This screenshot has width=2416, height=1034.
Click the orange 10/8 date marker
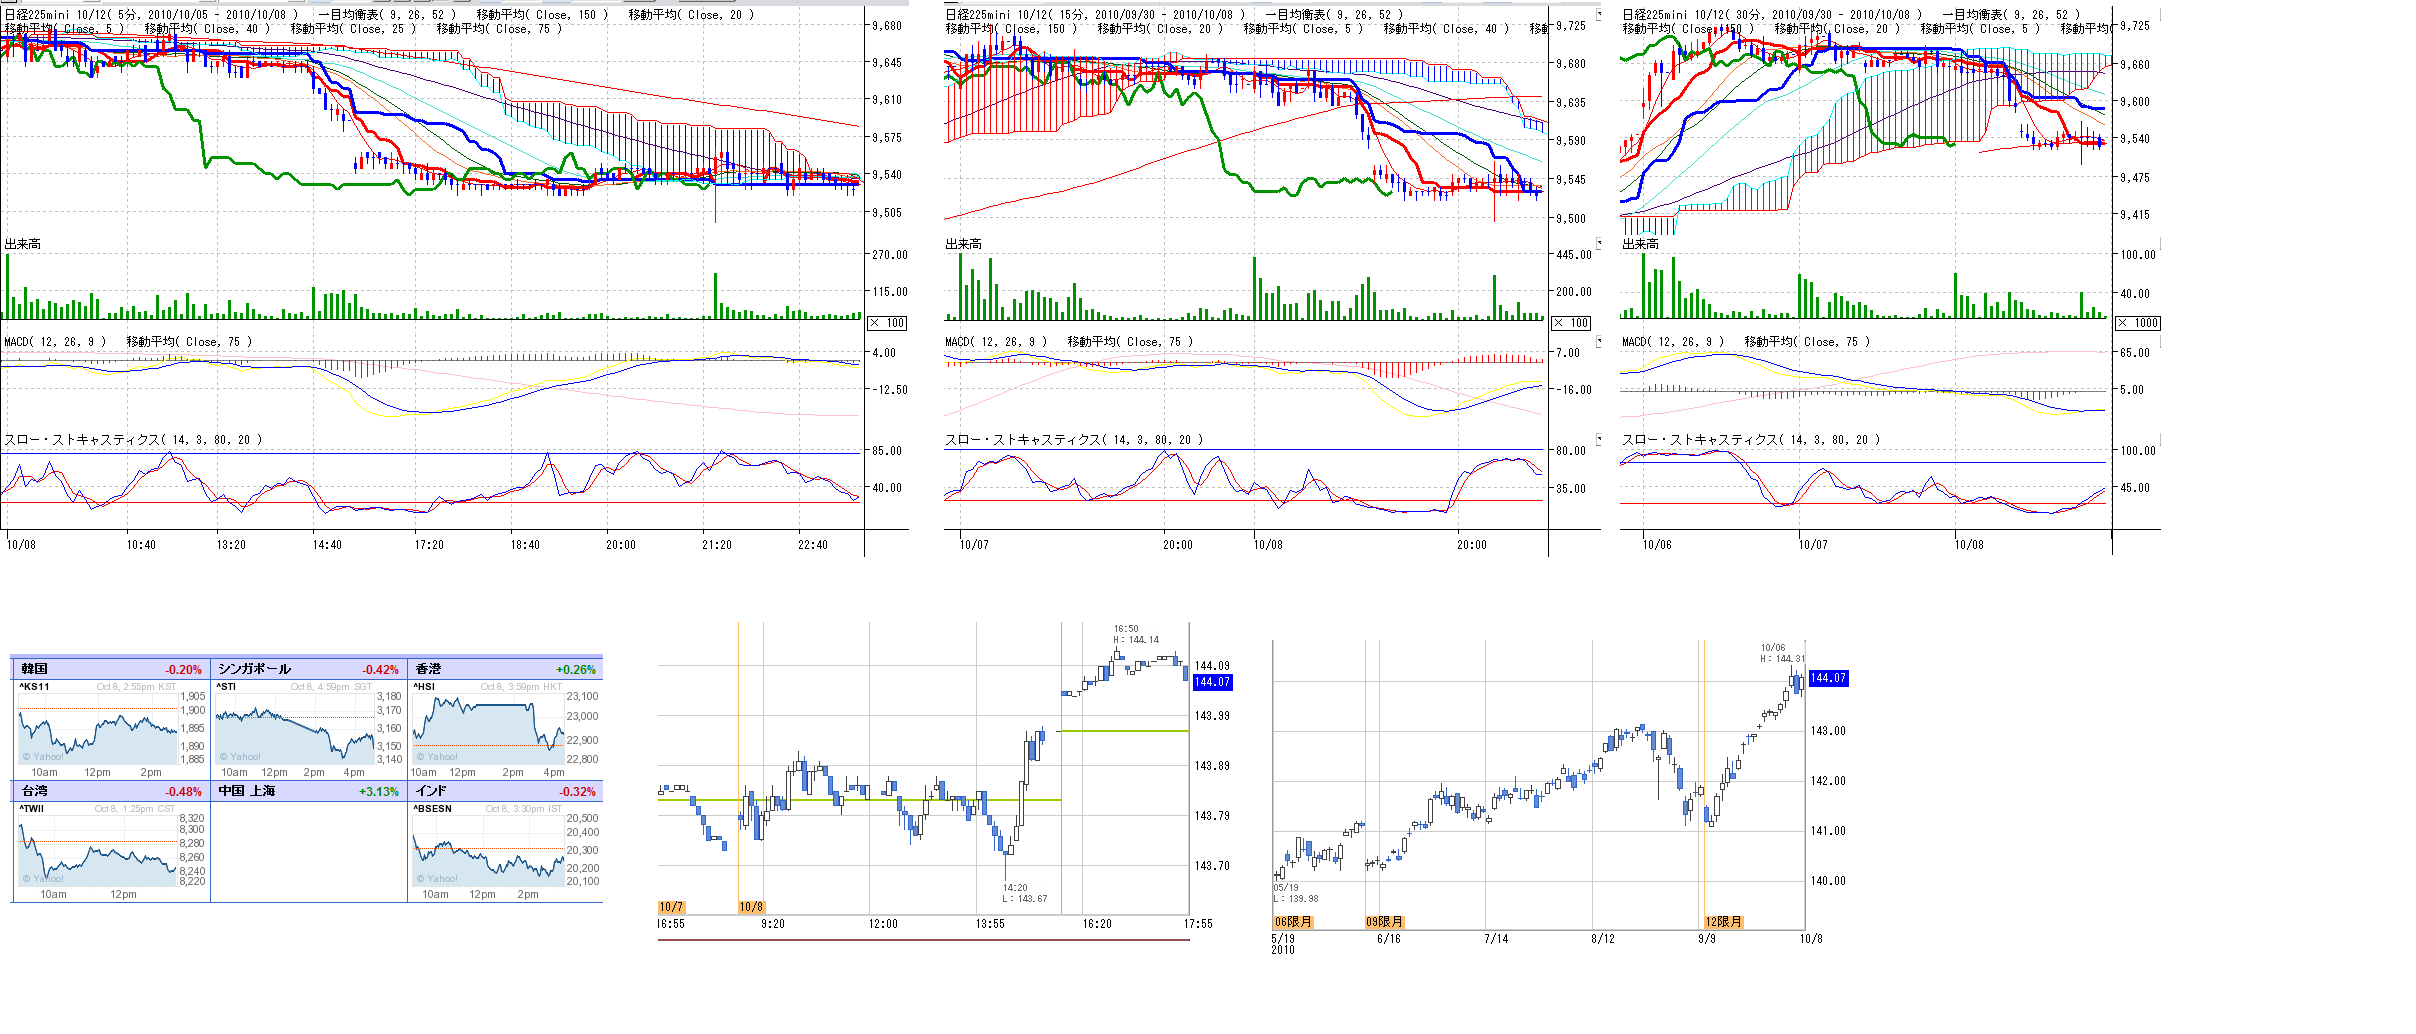(751, 907)
